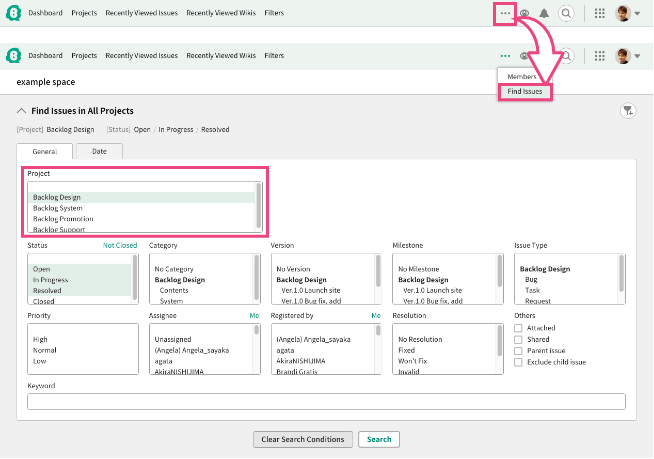Click the green three-dots more menu icon

(505, 55)
